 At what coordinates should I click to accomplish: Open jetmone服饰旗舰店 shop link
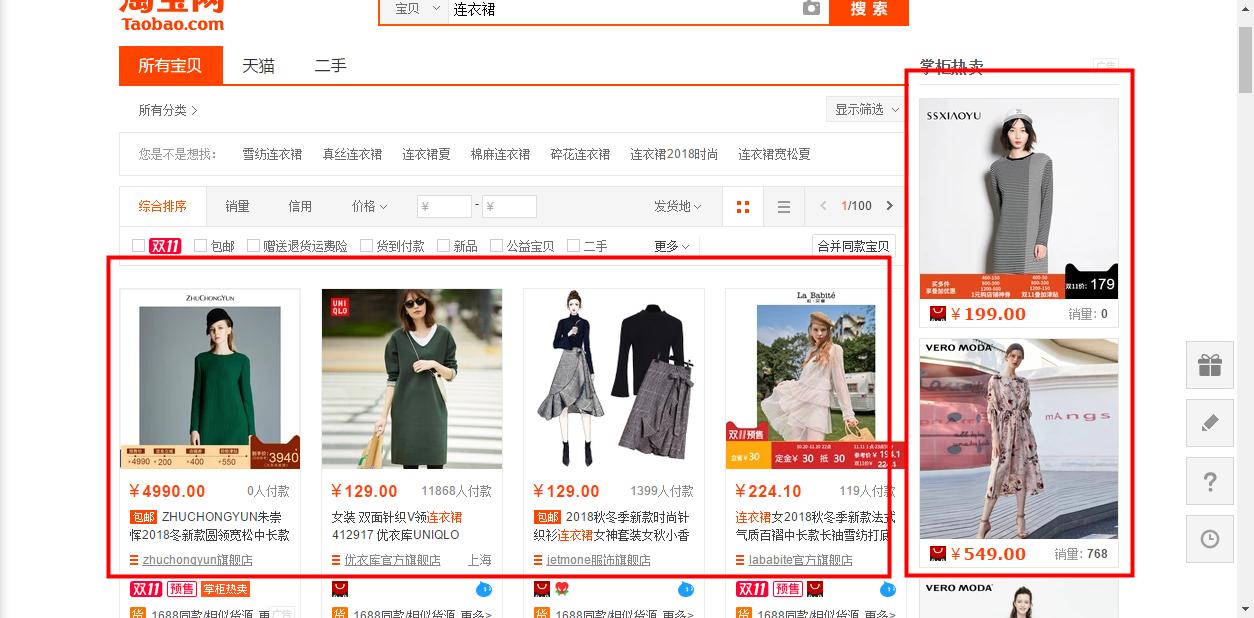coord(598,560)
